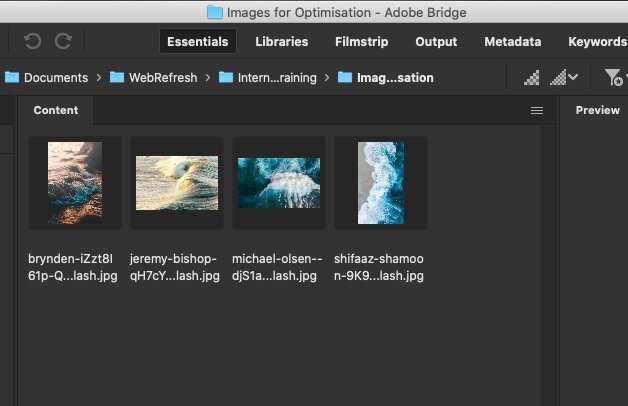This screenshot has width=628, height=406.
Task: Select the Preview panel tab
Action: [597, 111]
